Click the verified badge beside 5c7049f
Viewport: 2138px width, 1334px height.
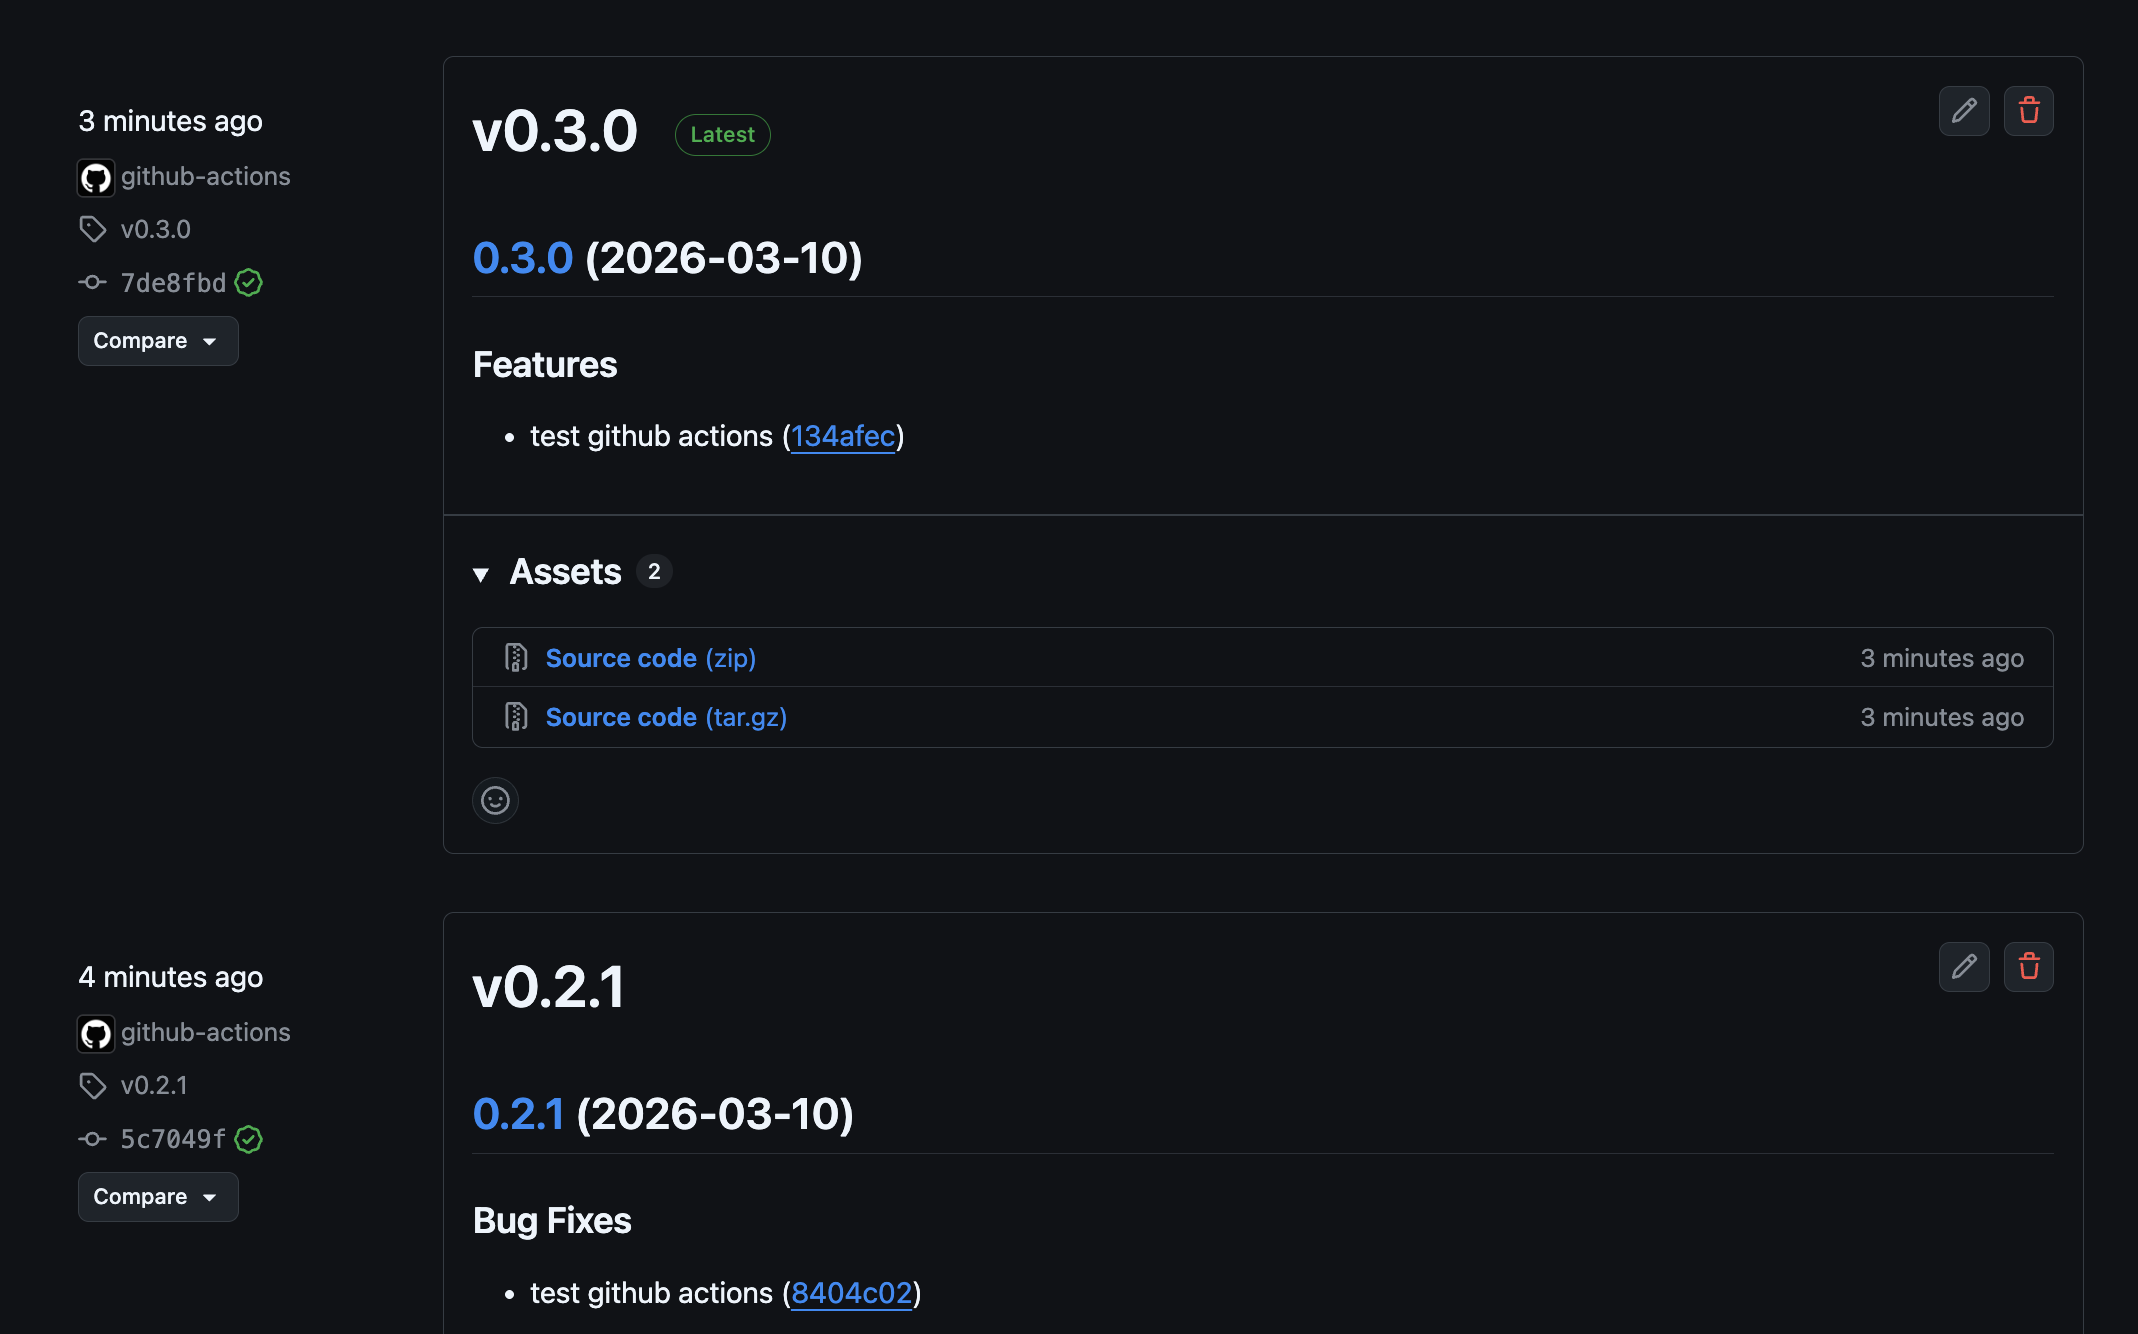coord(249,1139)
